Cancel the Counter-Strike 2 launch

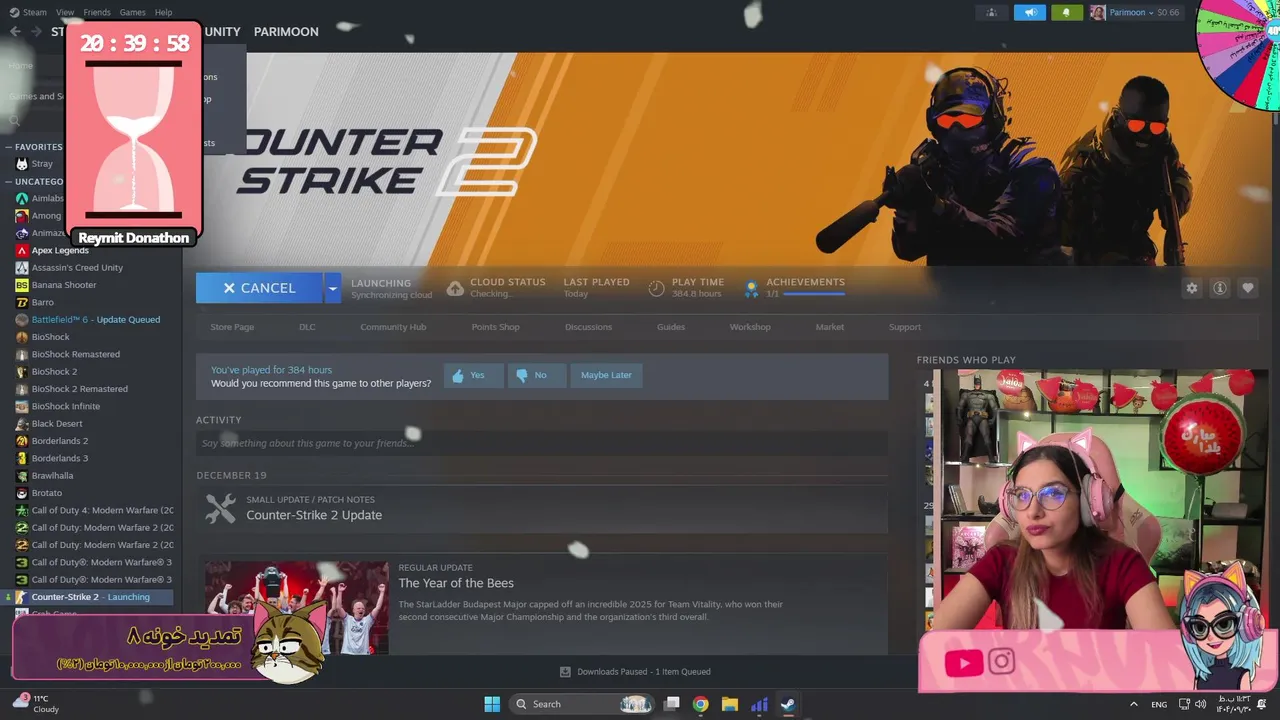(x=259, y=288)
